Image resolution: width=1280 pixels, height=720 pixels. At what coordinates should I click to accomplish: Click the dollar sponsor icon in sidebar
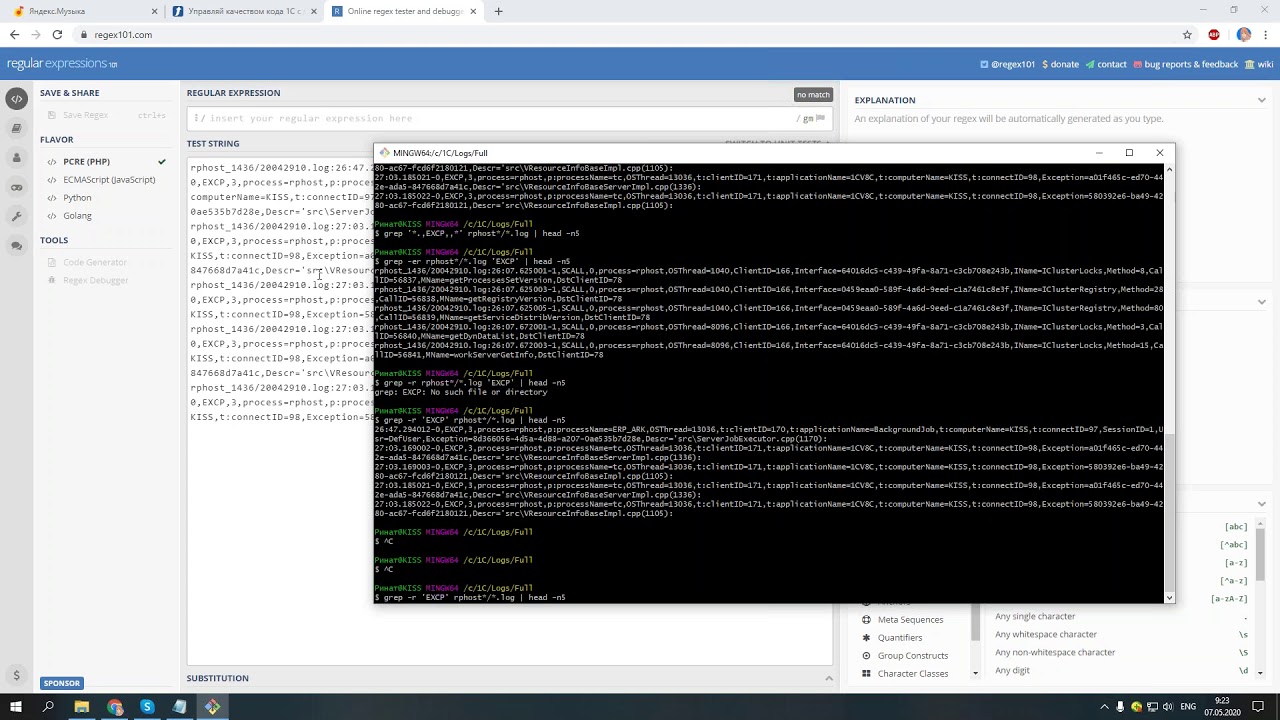(16, 676)
